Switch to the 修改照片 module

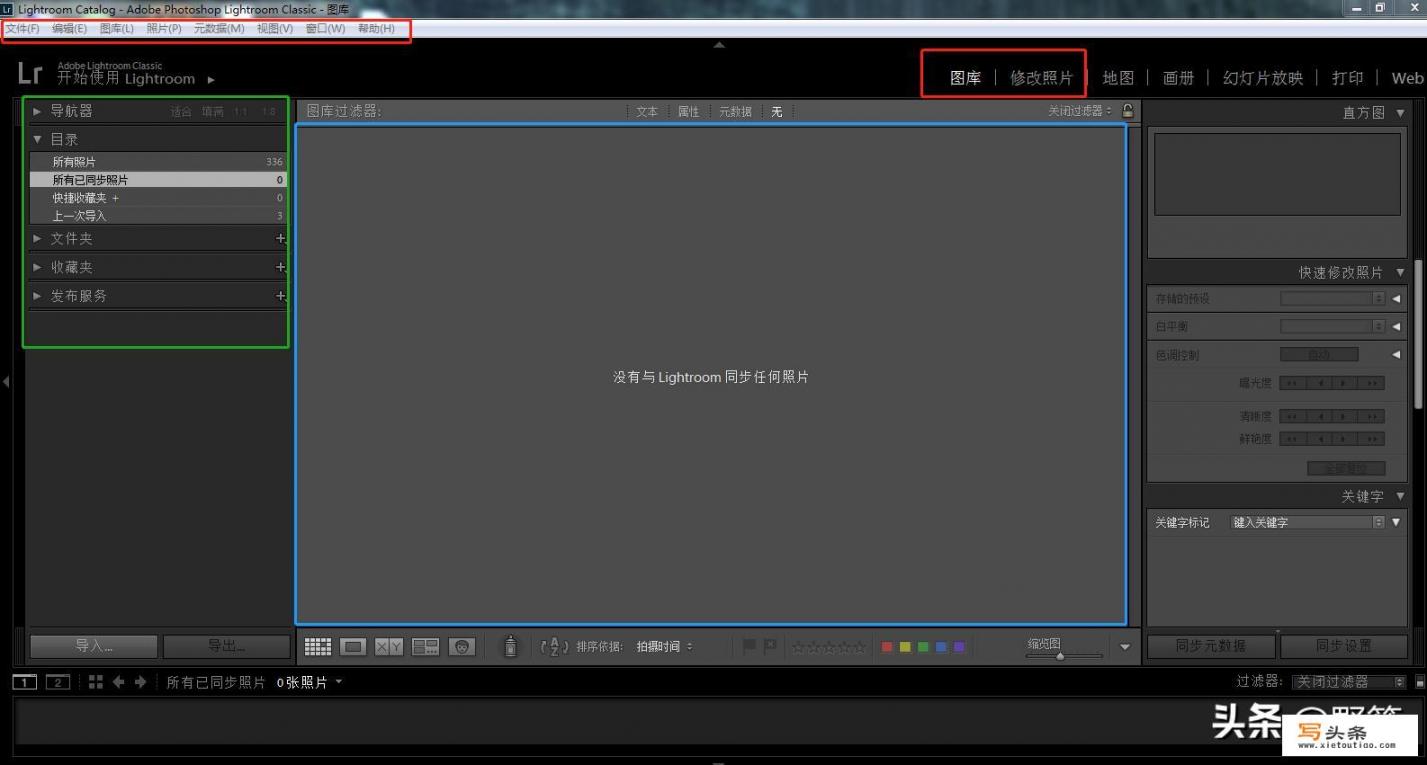point(1041,78)
